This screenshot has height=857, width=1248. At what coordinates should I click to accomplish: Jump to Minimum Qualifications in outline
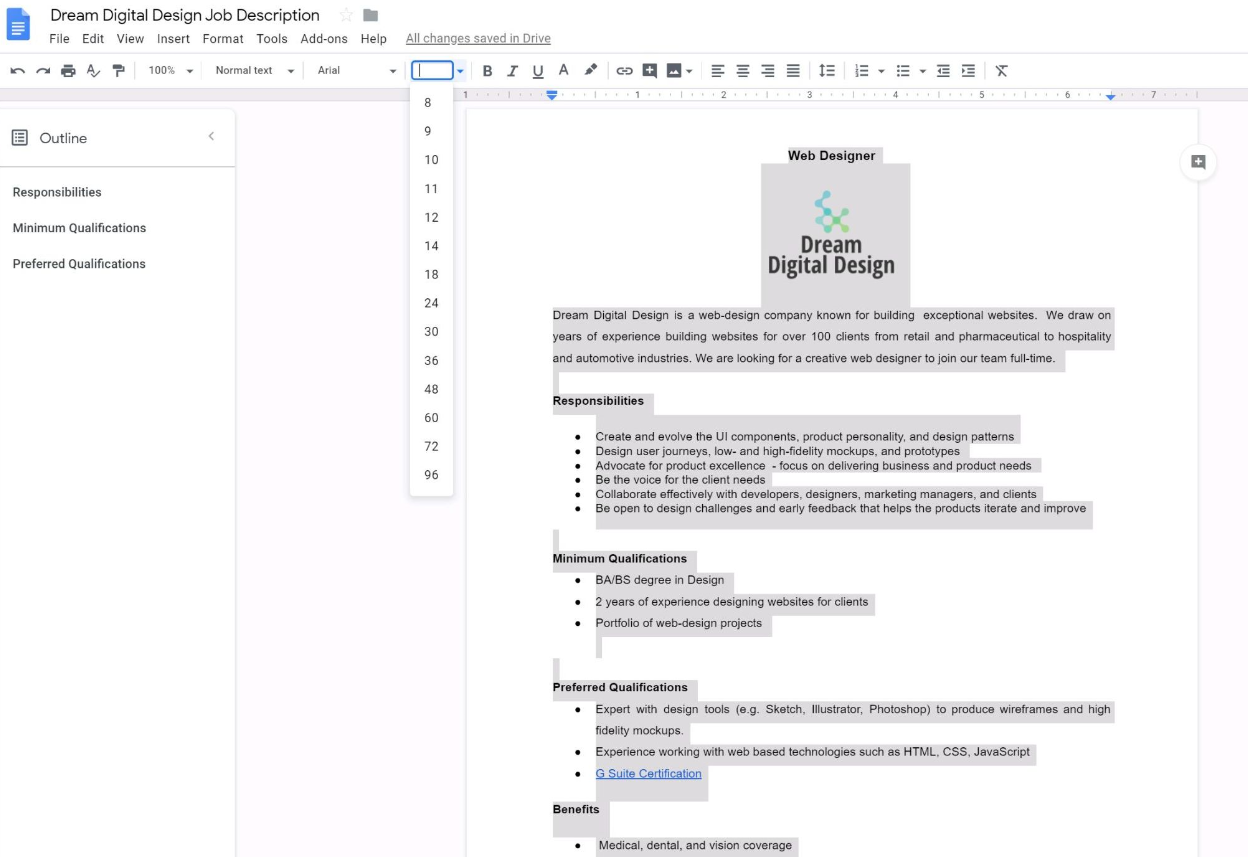[79, 228]
